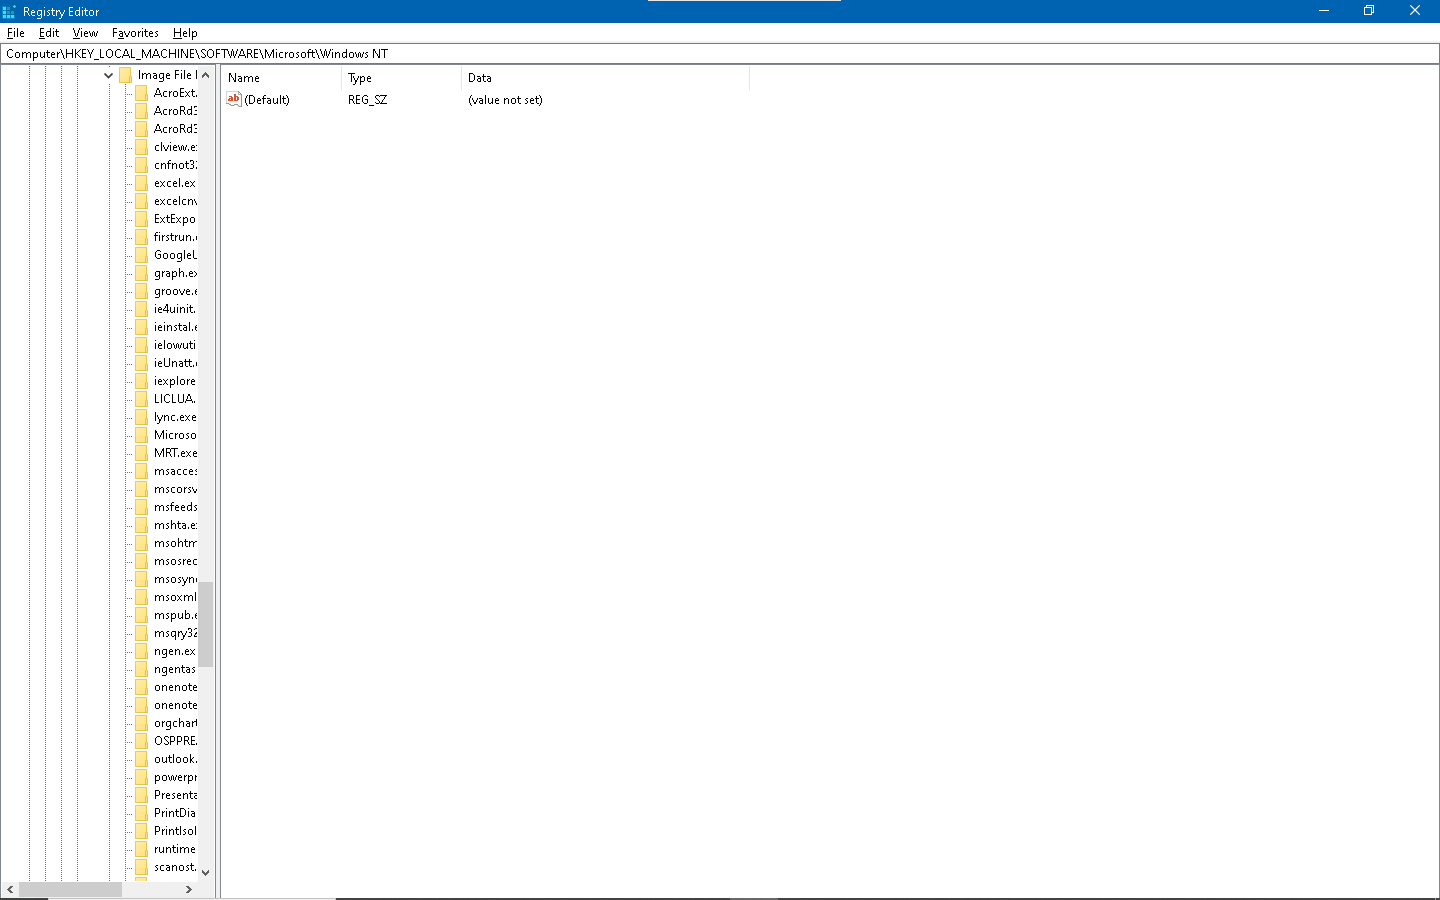Select the msfeeds key label
The width and height of the screenshot is (1440, 900).
(175, 507)
